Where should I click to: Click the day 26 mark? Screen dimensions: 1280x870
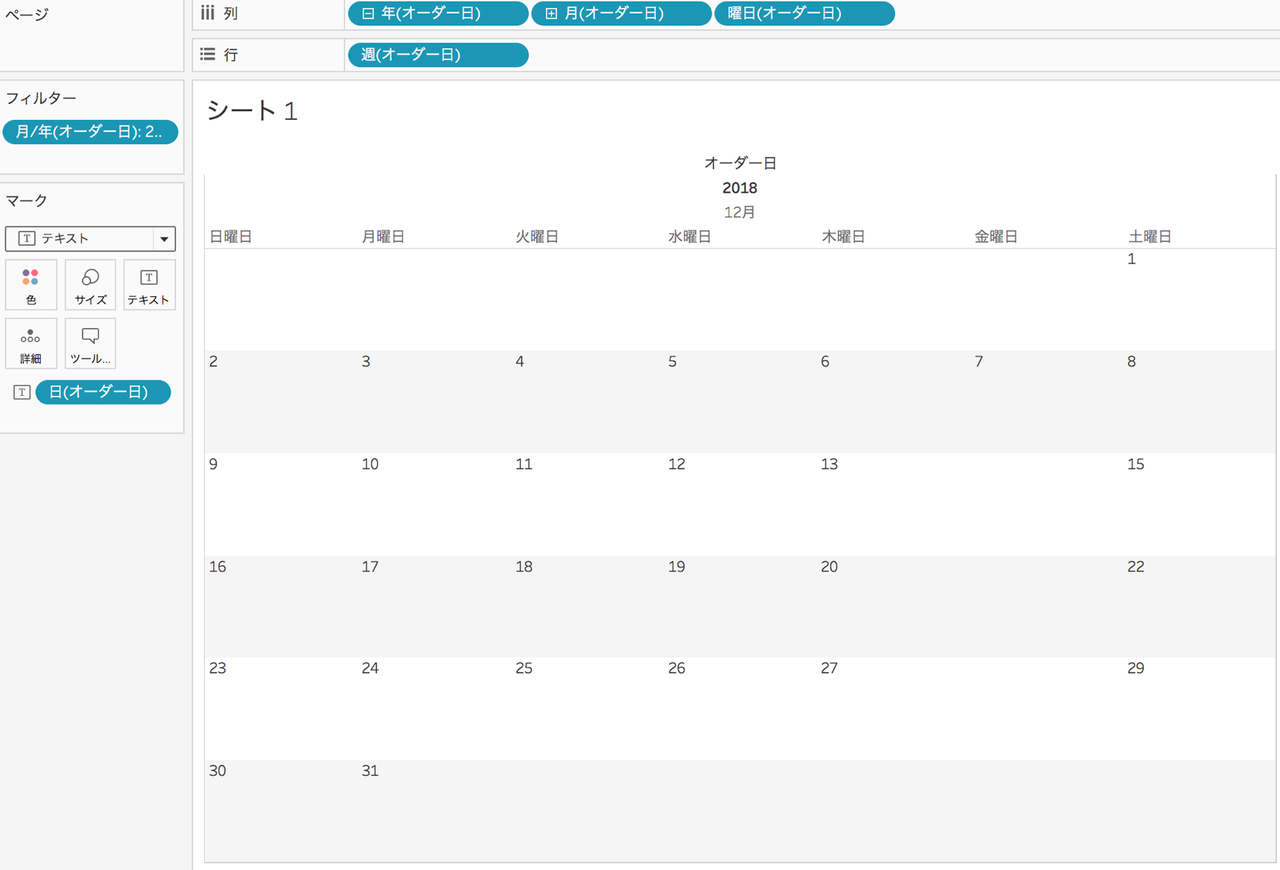677,668
